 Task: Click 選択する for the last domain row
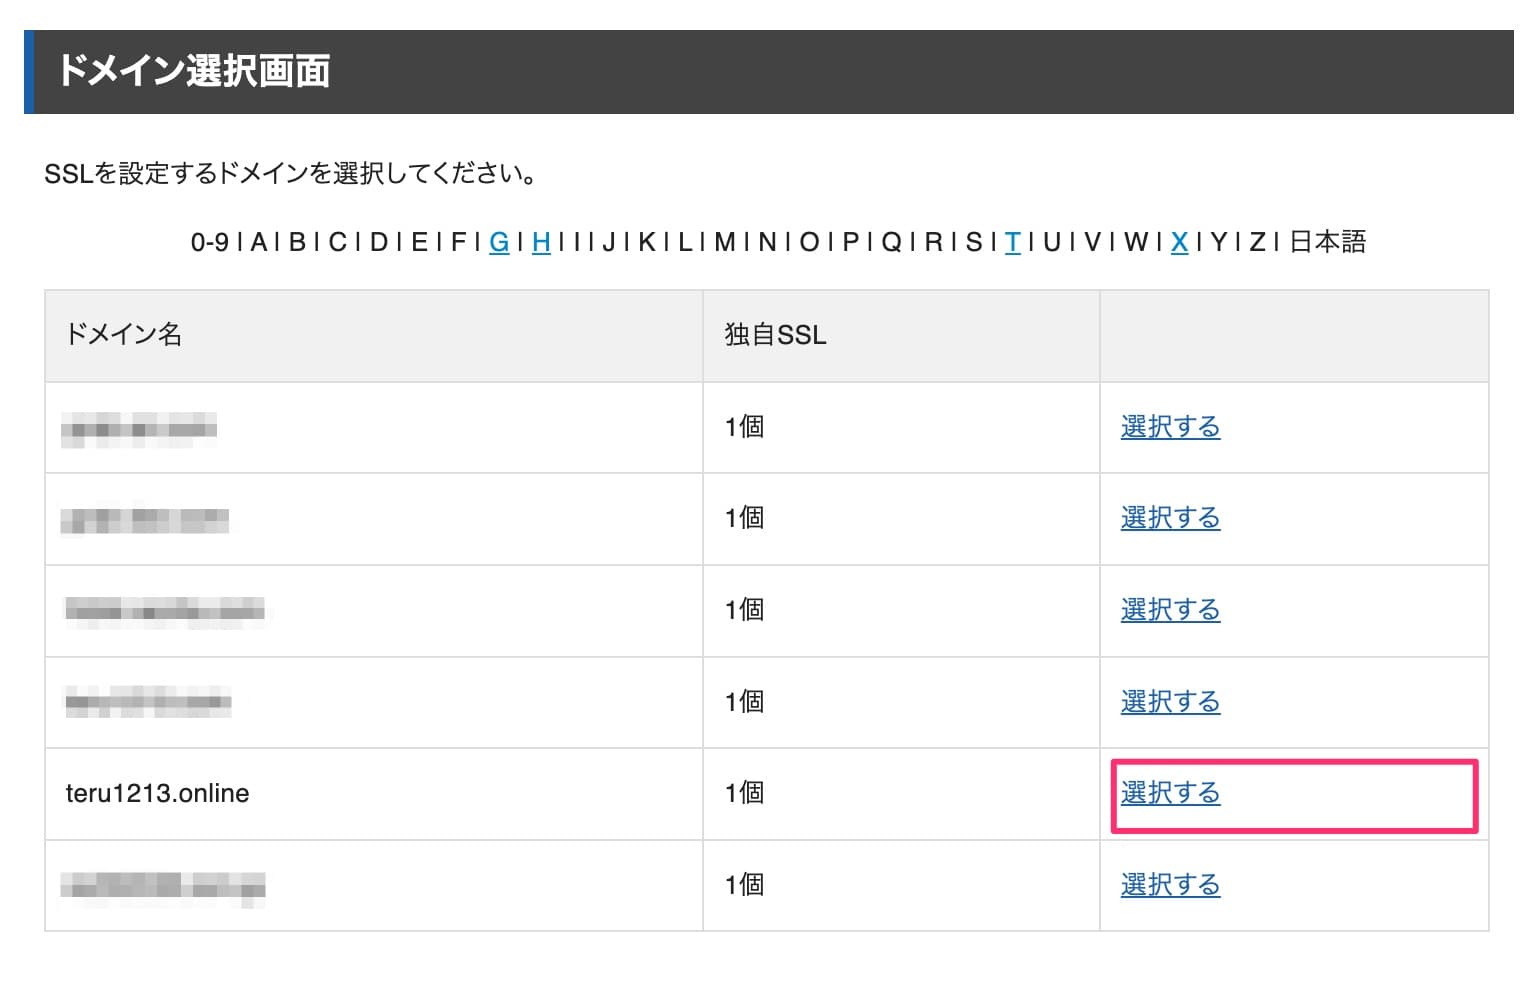click(1169, 885)
